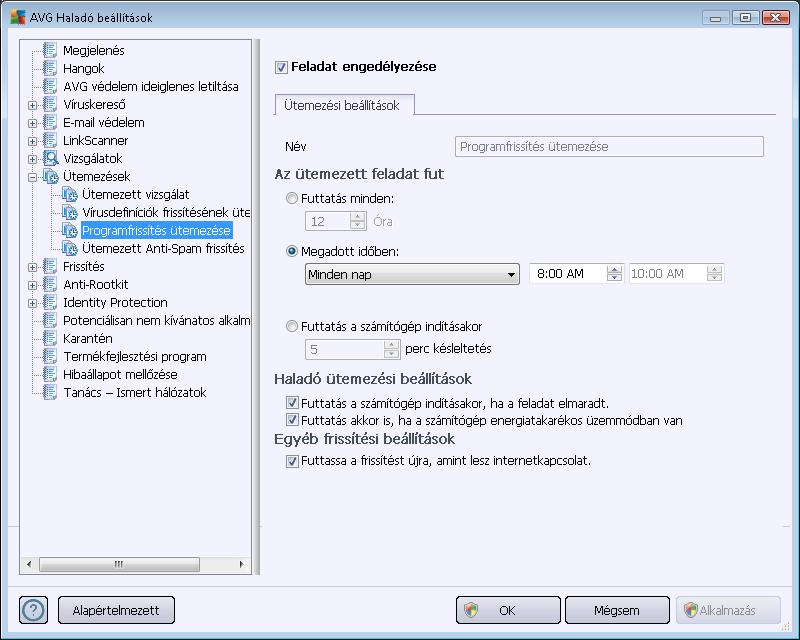
Task: Click the Víruskereső document icon
Action: (x=50, y=104)
